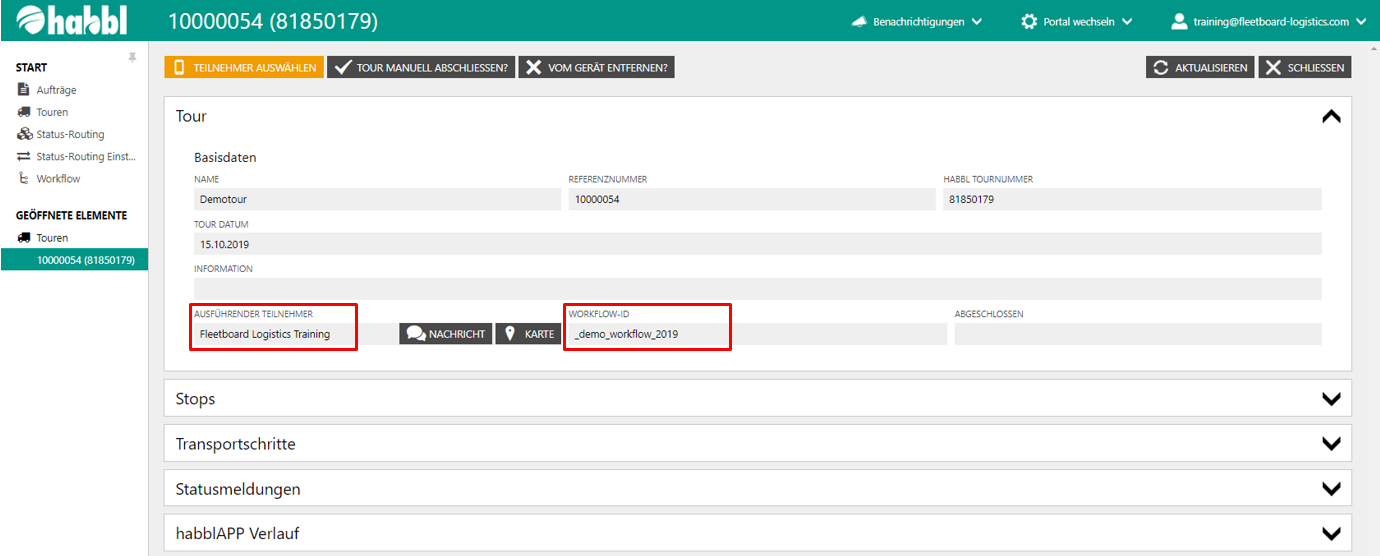Open Status-Routing Einstellungen sidebar entry
Viewport: 1380px width, 556px height.
coord(84,156)
